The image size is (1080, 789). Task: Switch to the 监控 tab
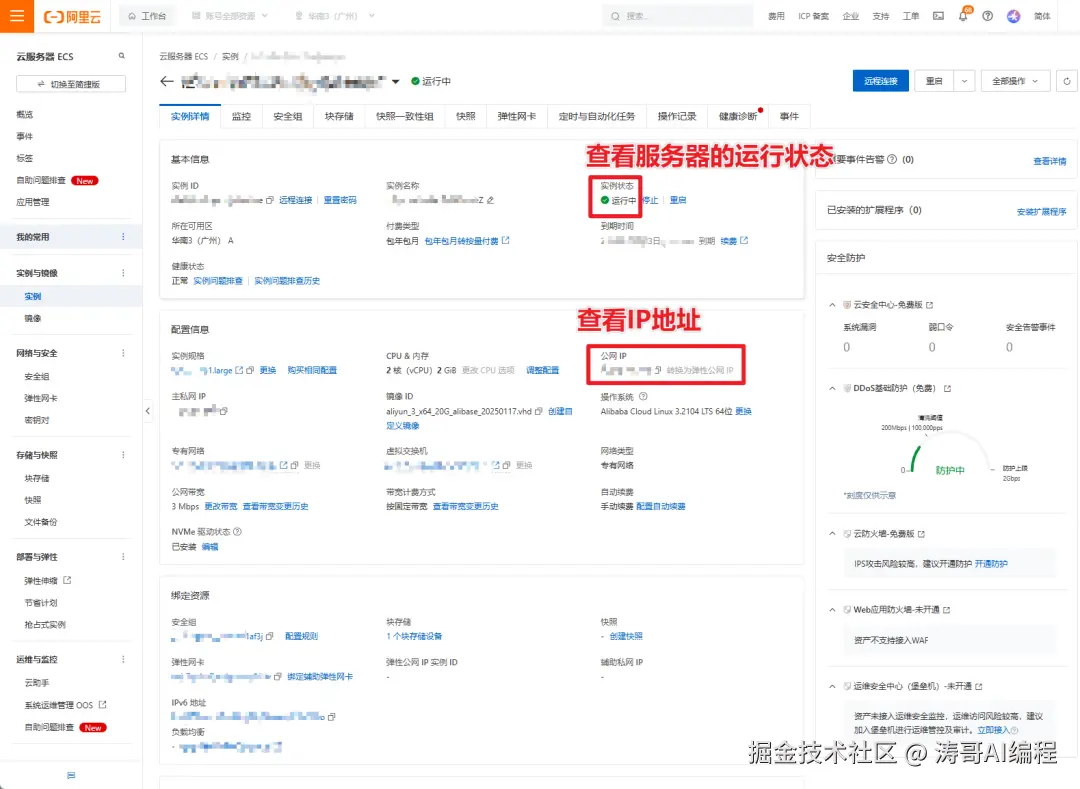(x=242, y=116)
